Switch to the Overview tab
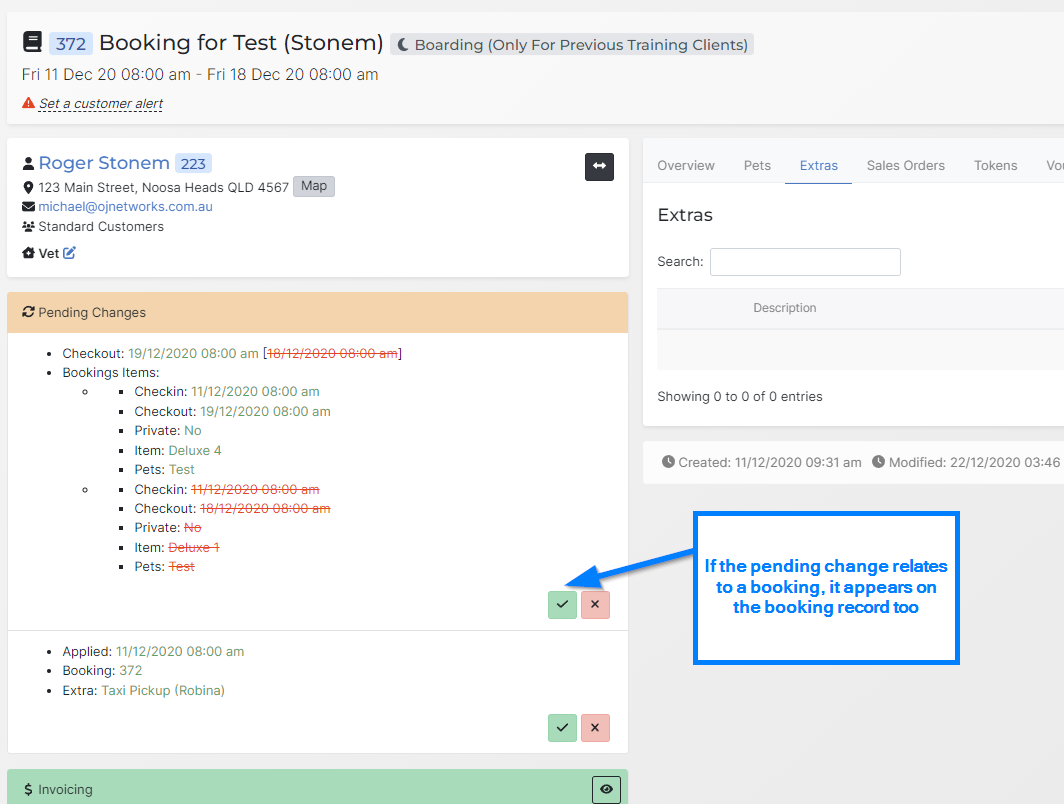Viewport: 1064px width, 804px height. click(x=686, y=166)
